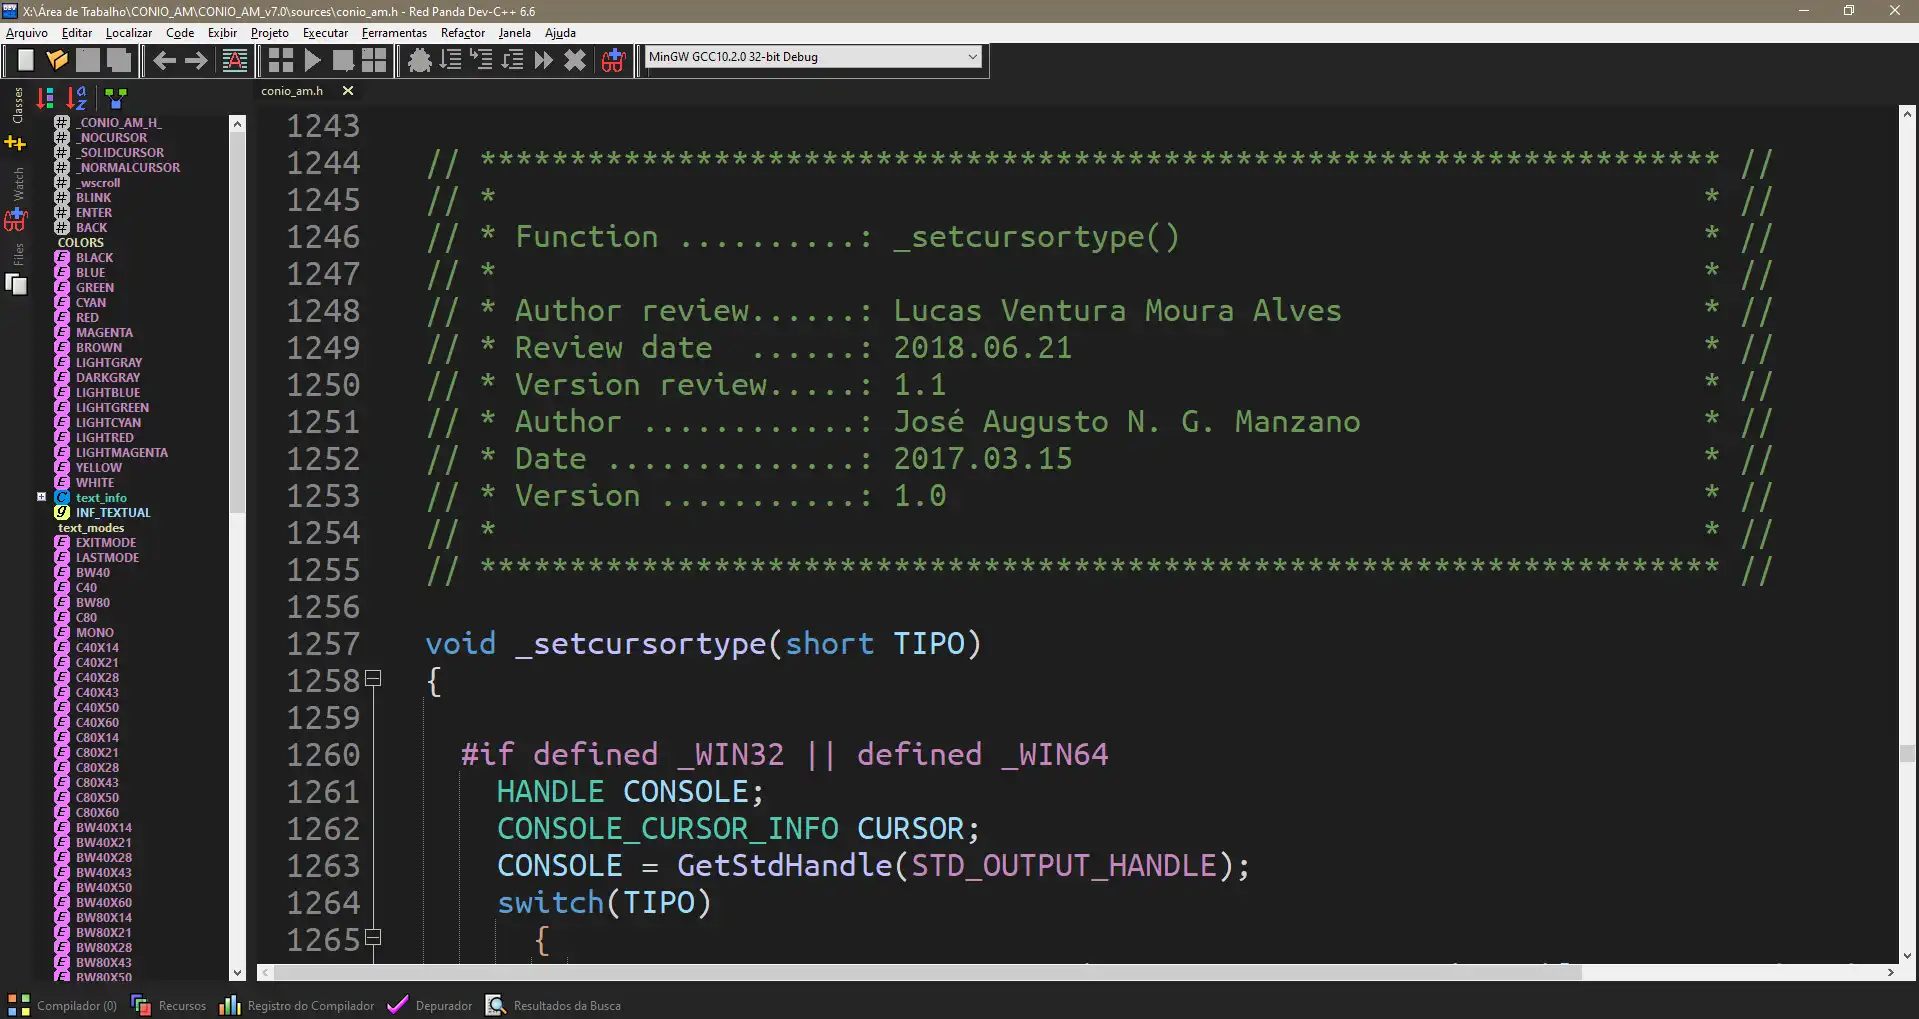Image resolution: width=1919 pixels, height=1019 pixels.
Task: Open the Projeto menu
Action: 270,33
